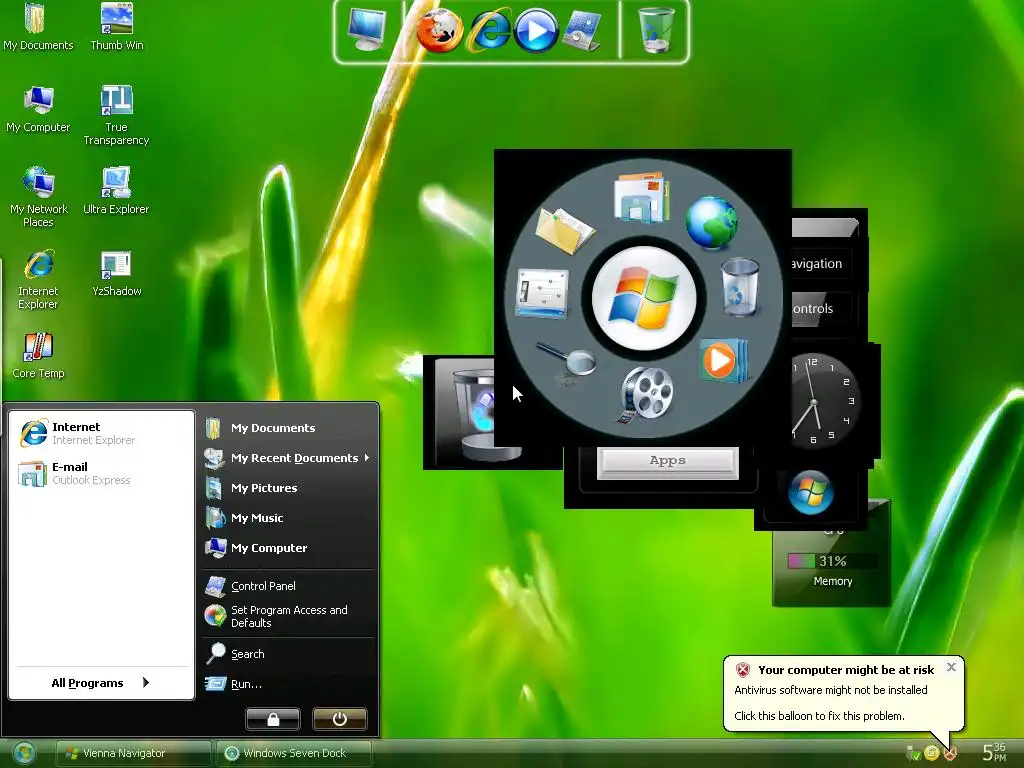Viewport: 1024px width, 768px height.
Task: Open Control Panel from the Start menu
Action: pos(288,586)
